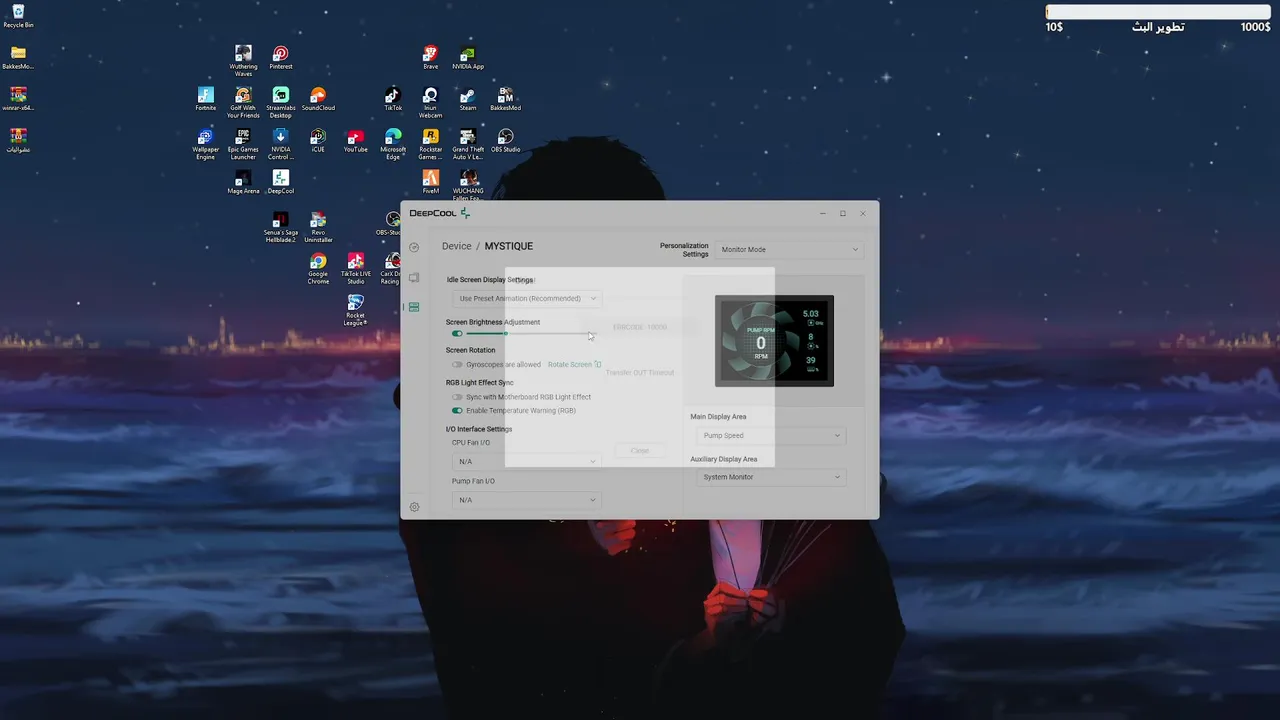Open the TikTok LIVE Studio shortcut
The image size is (1280, 720).
[355, 269]
